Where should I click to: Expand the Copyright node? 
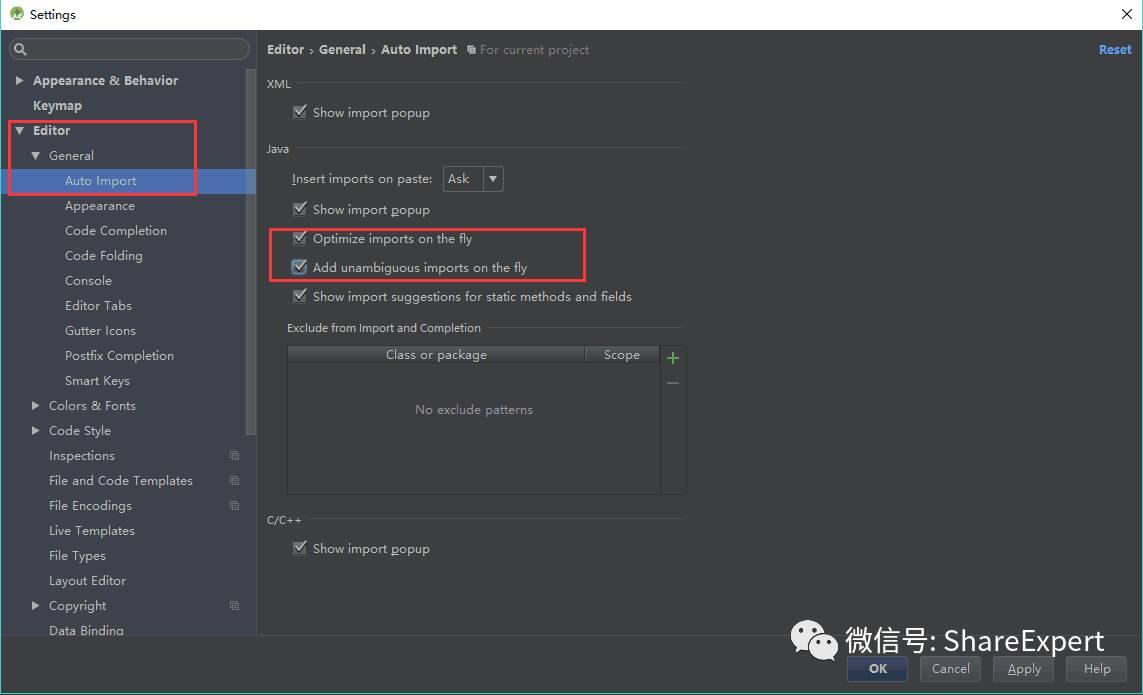point(35,605)
